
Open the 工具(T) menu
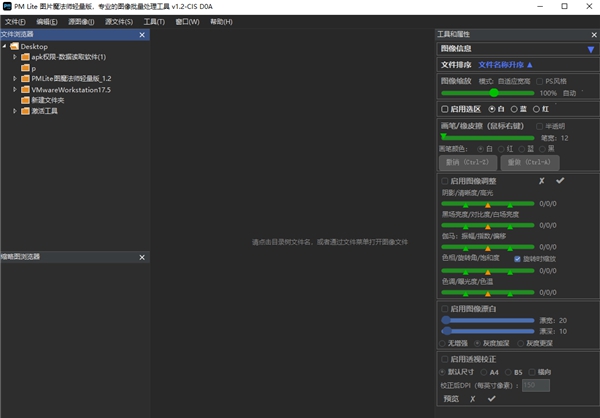[154, 22]
